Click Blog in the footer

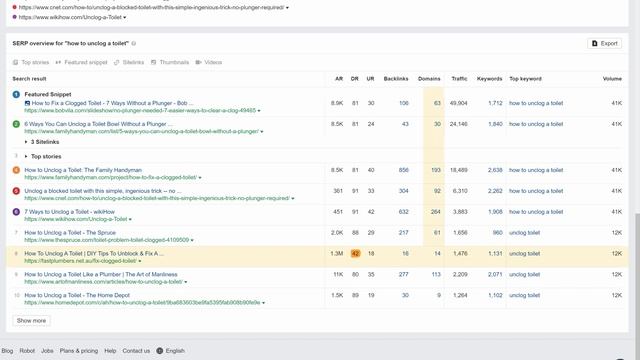(7, 351)
